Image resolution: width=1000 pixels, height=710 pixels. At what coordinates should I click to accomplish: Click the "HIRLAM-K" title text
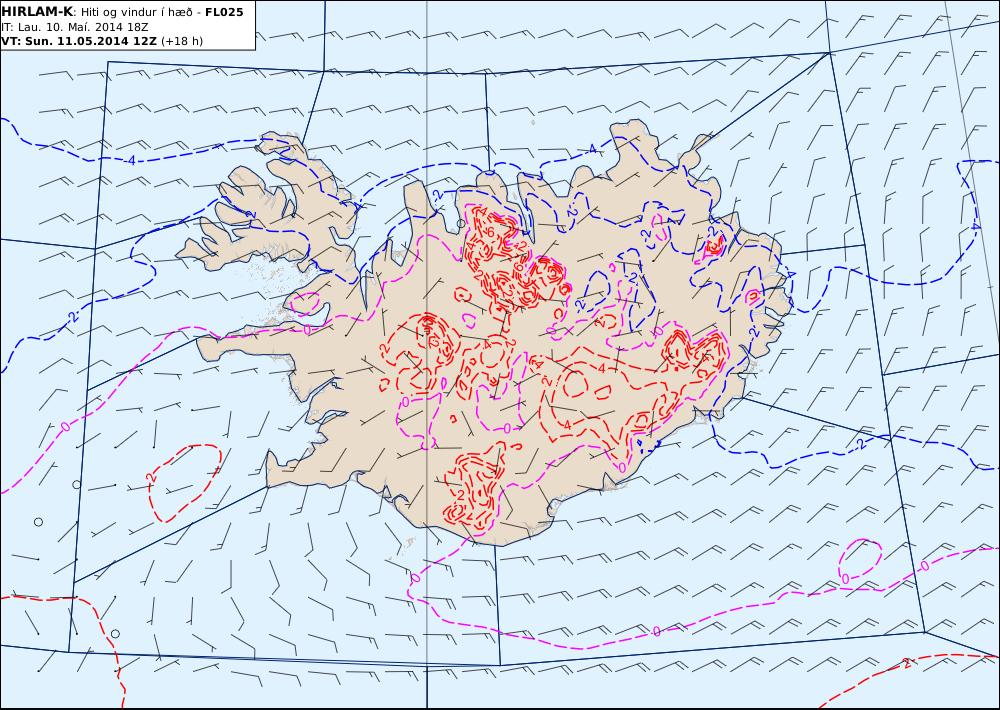[x=37, y=12]
